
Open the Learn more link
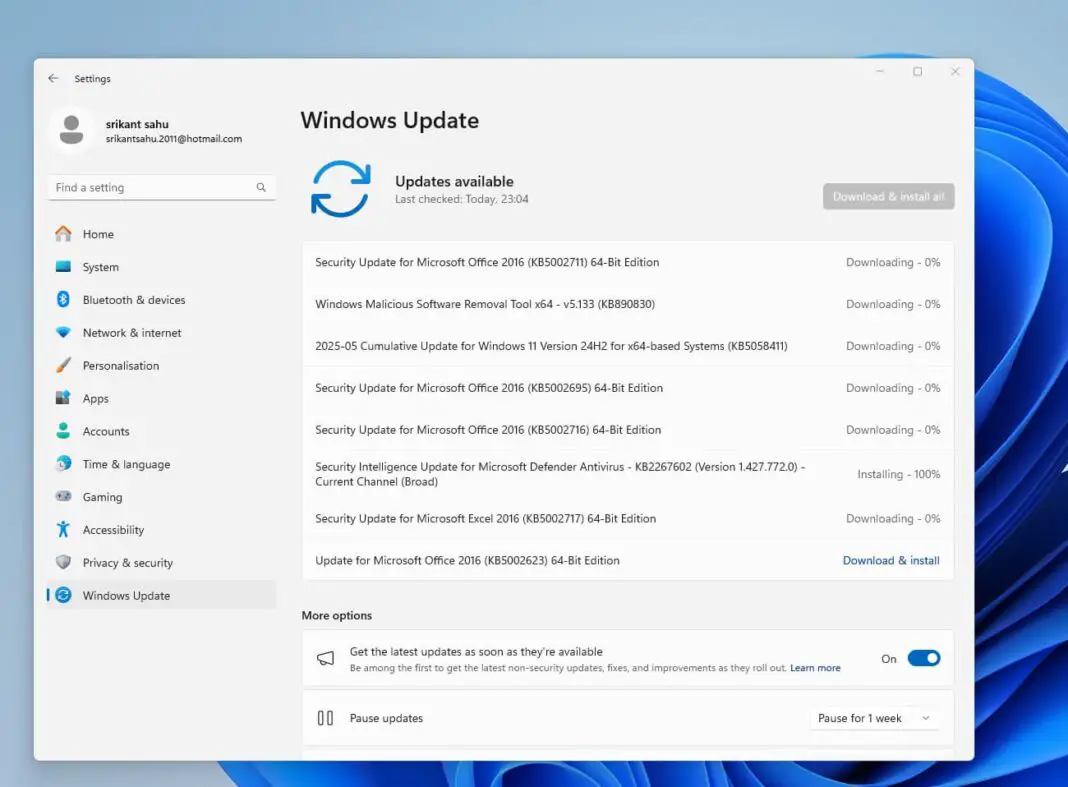(814, 667)
